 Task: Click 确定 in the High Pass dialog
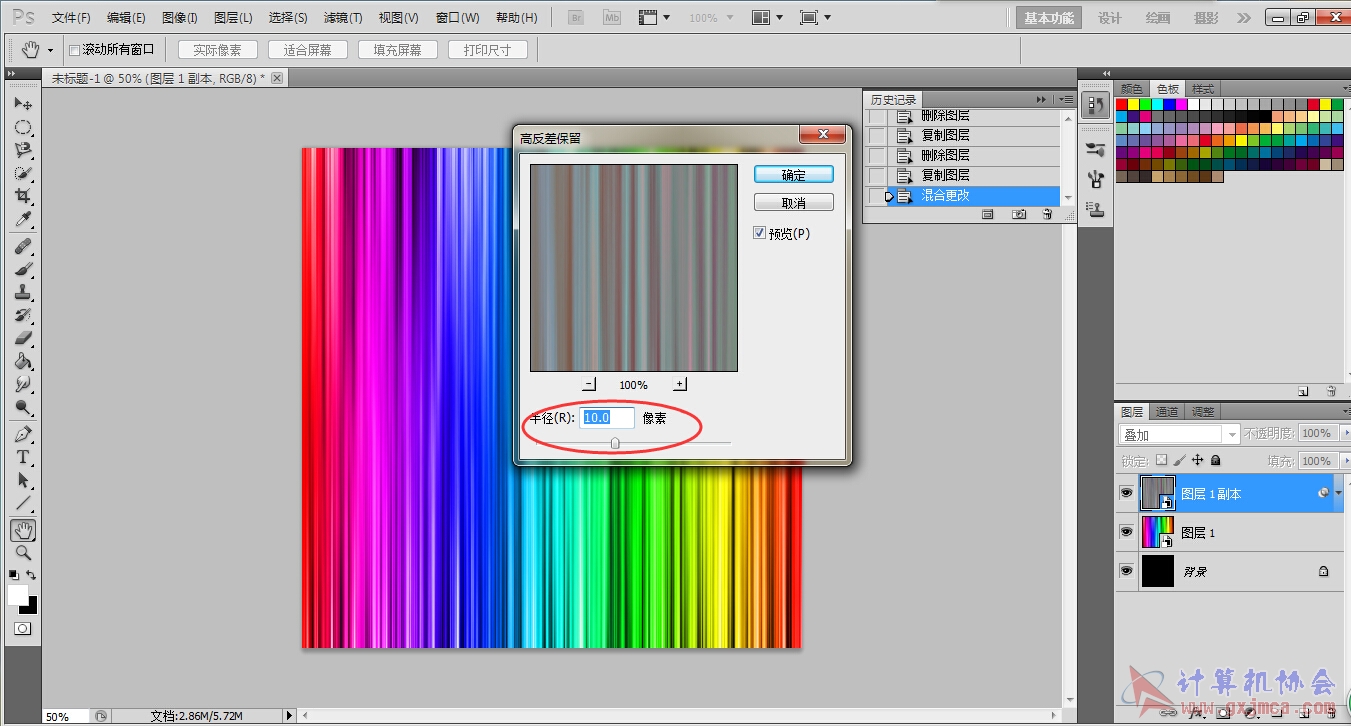794,174
